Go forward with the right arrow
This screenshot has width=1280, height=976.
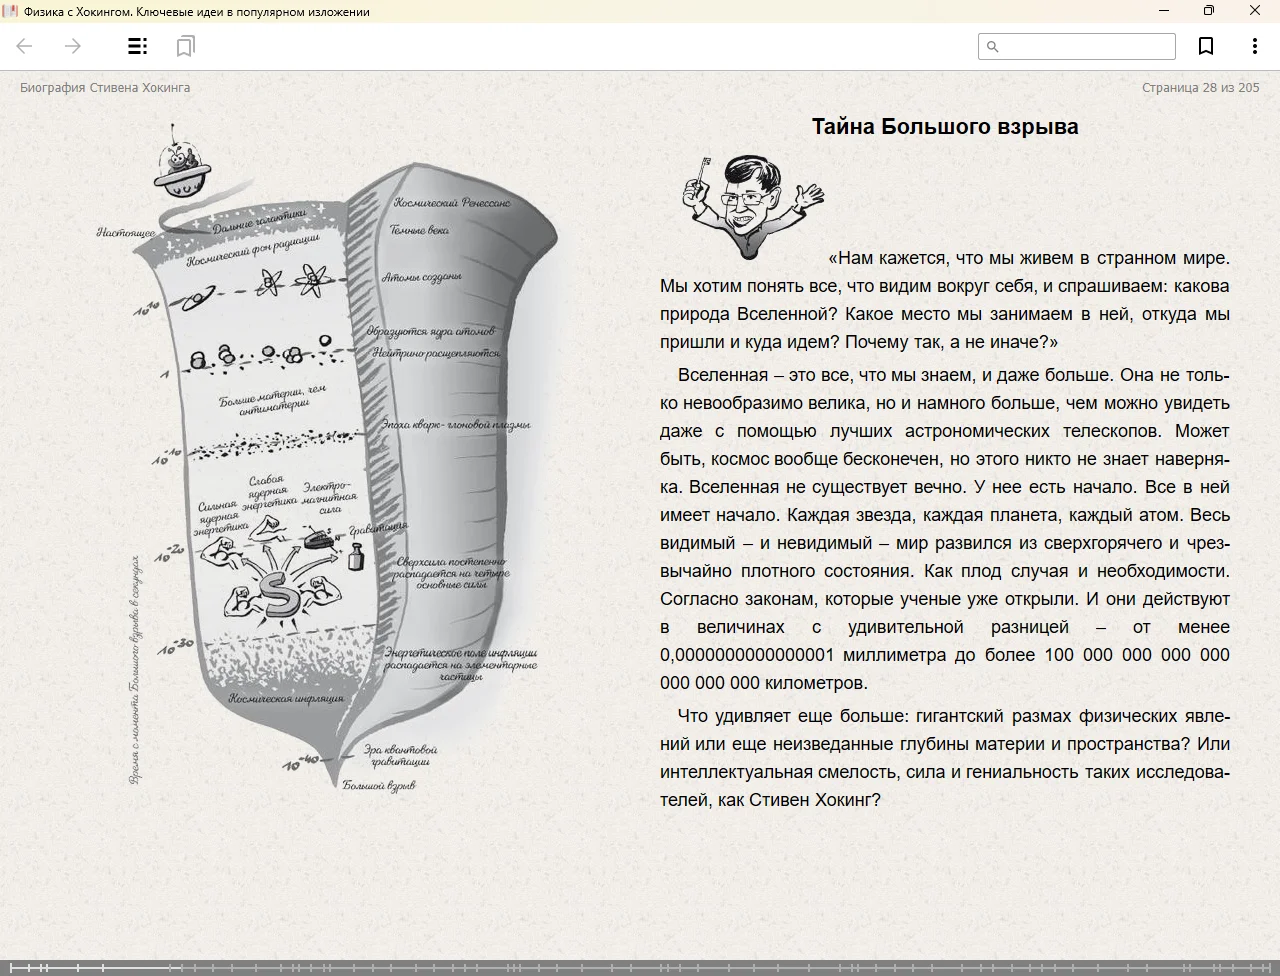pos(73,46)
